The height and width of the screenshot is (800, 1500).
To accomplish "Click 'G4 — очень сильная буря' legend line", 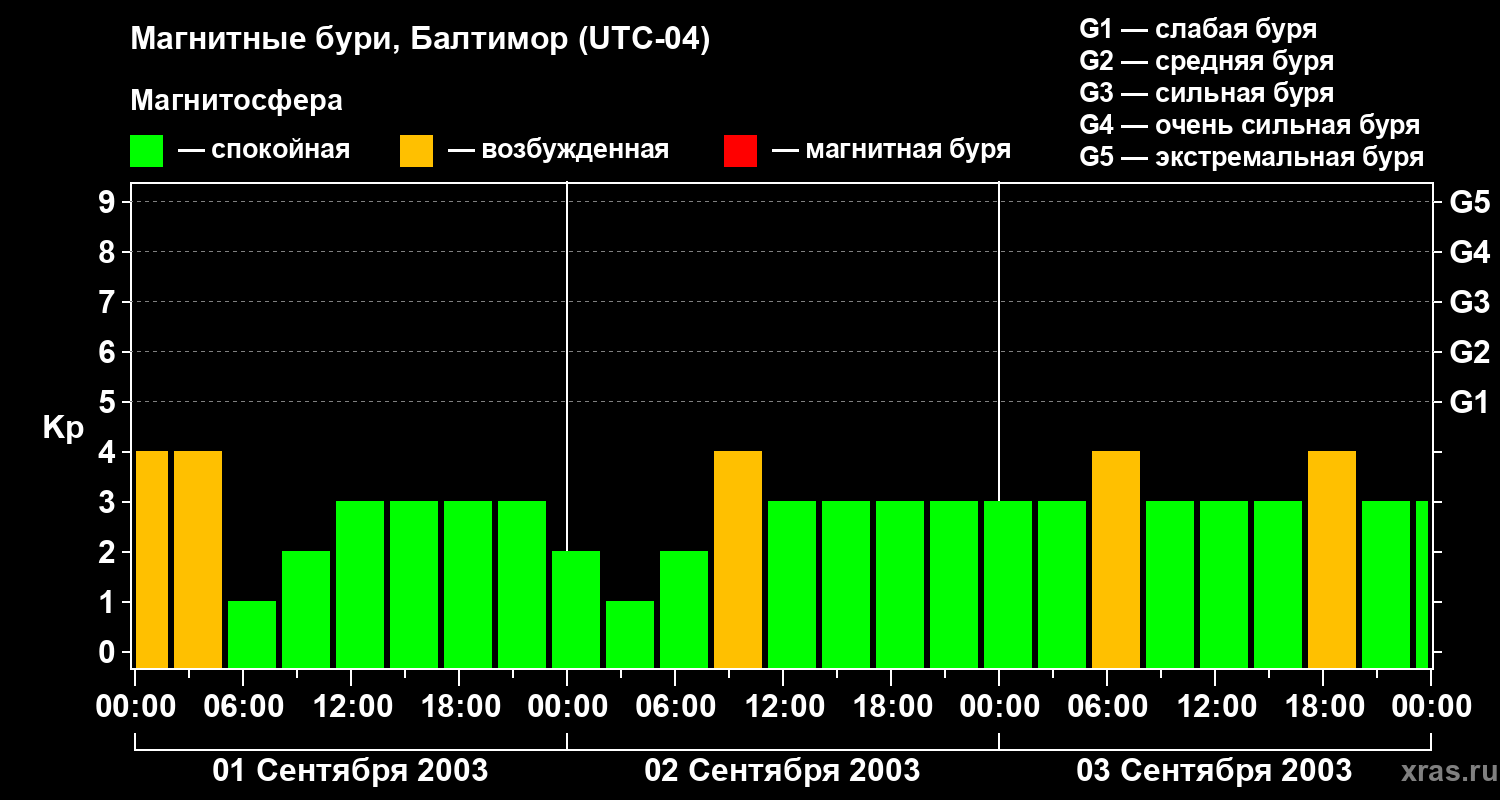I will (1249, 125).
